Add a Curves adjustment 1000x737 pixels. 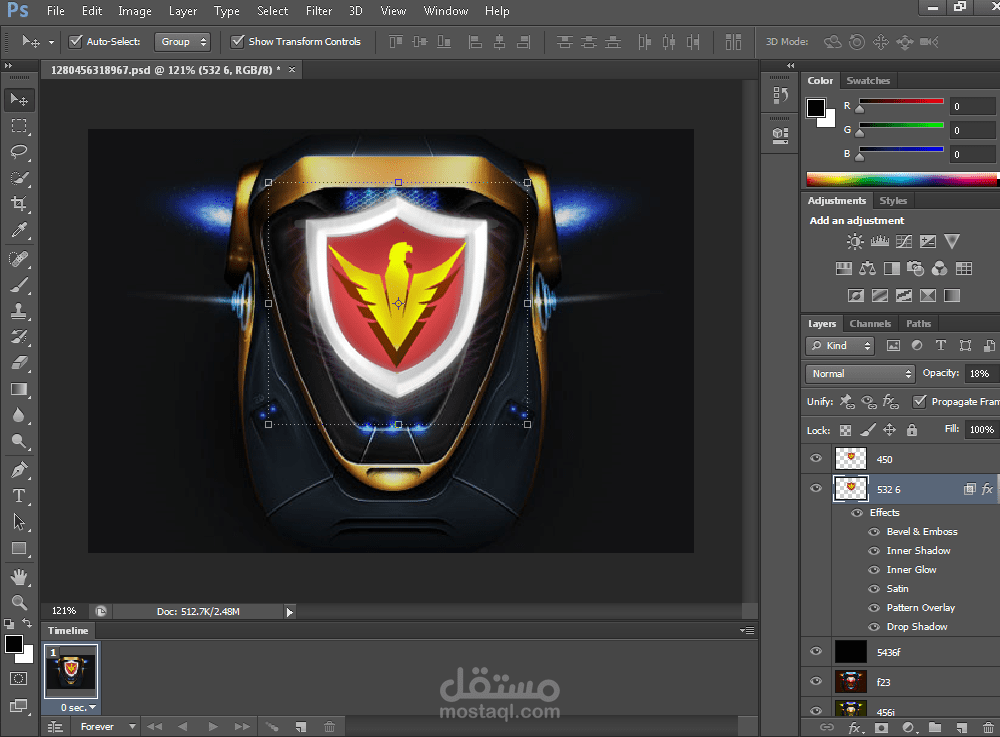904,241
